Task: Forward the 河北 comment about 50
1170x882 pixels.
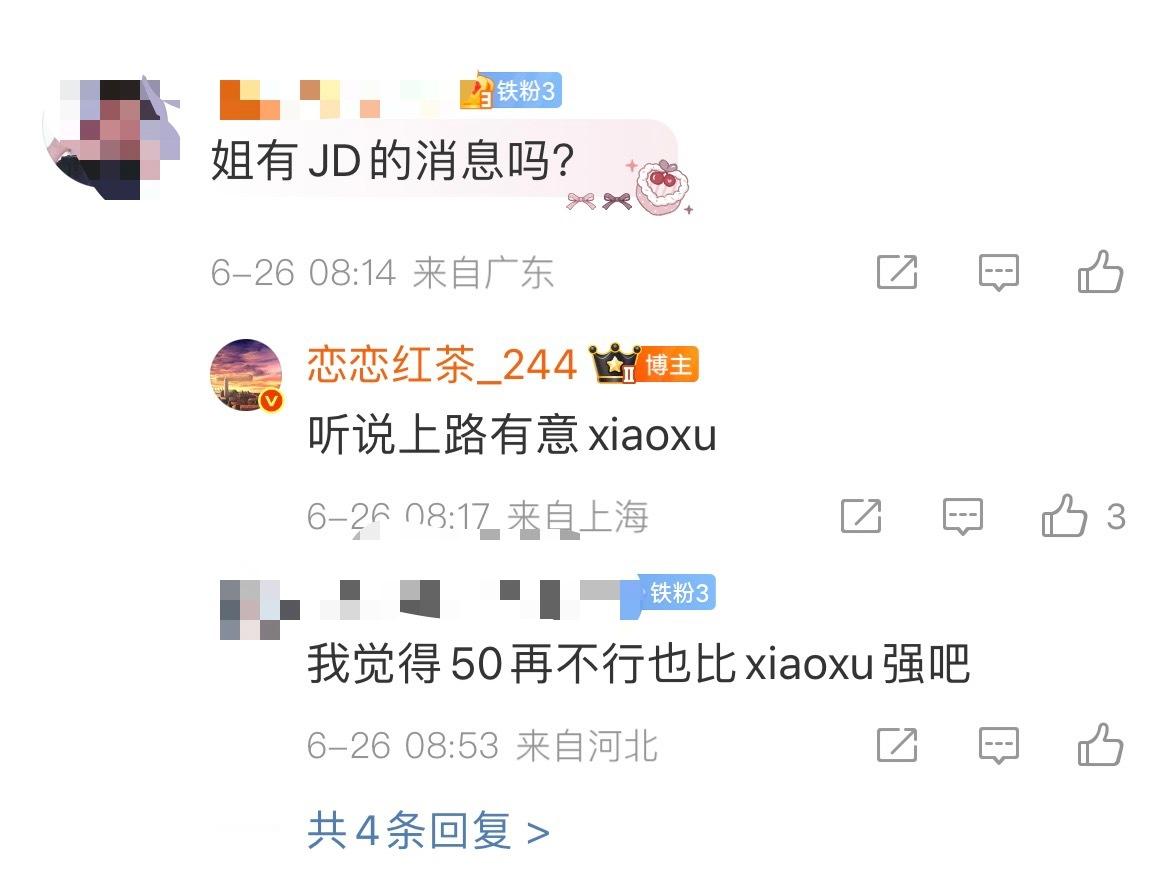Action: pos(896,745)
